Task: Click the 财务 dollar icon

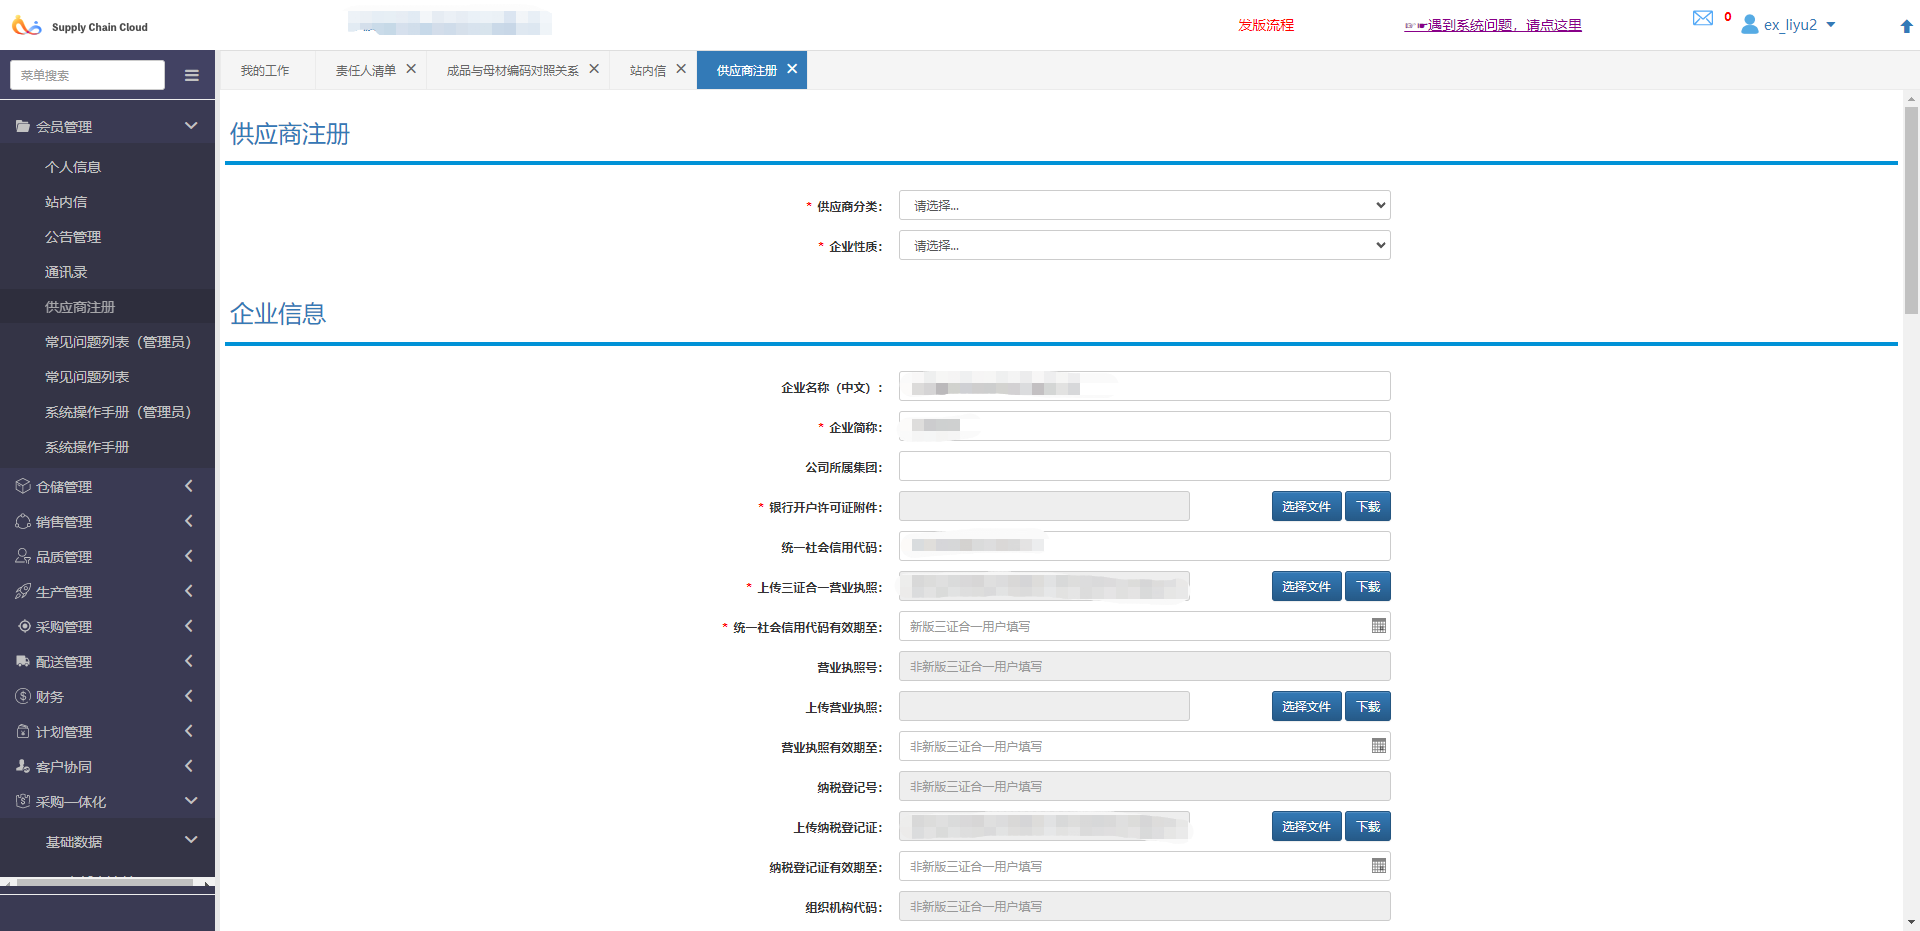Action: [23, 696]
